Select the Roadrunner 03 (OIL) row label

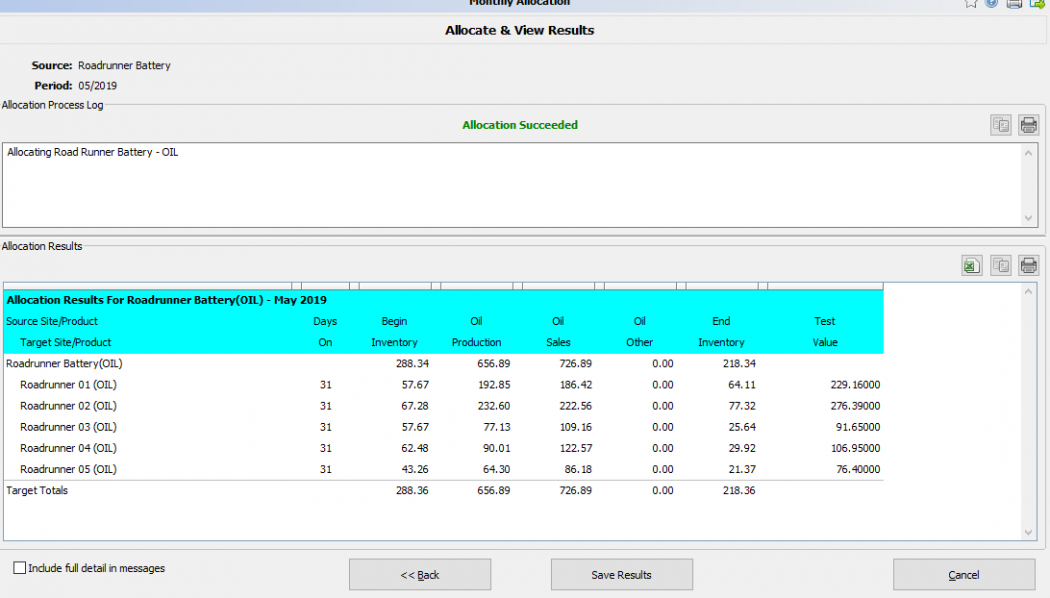[x=68, y=427]
